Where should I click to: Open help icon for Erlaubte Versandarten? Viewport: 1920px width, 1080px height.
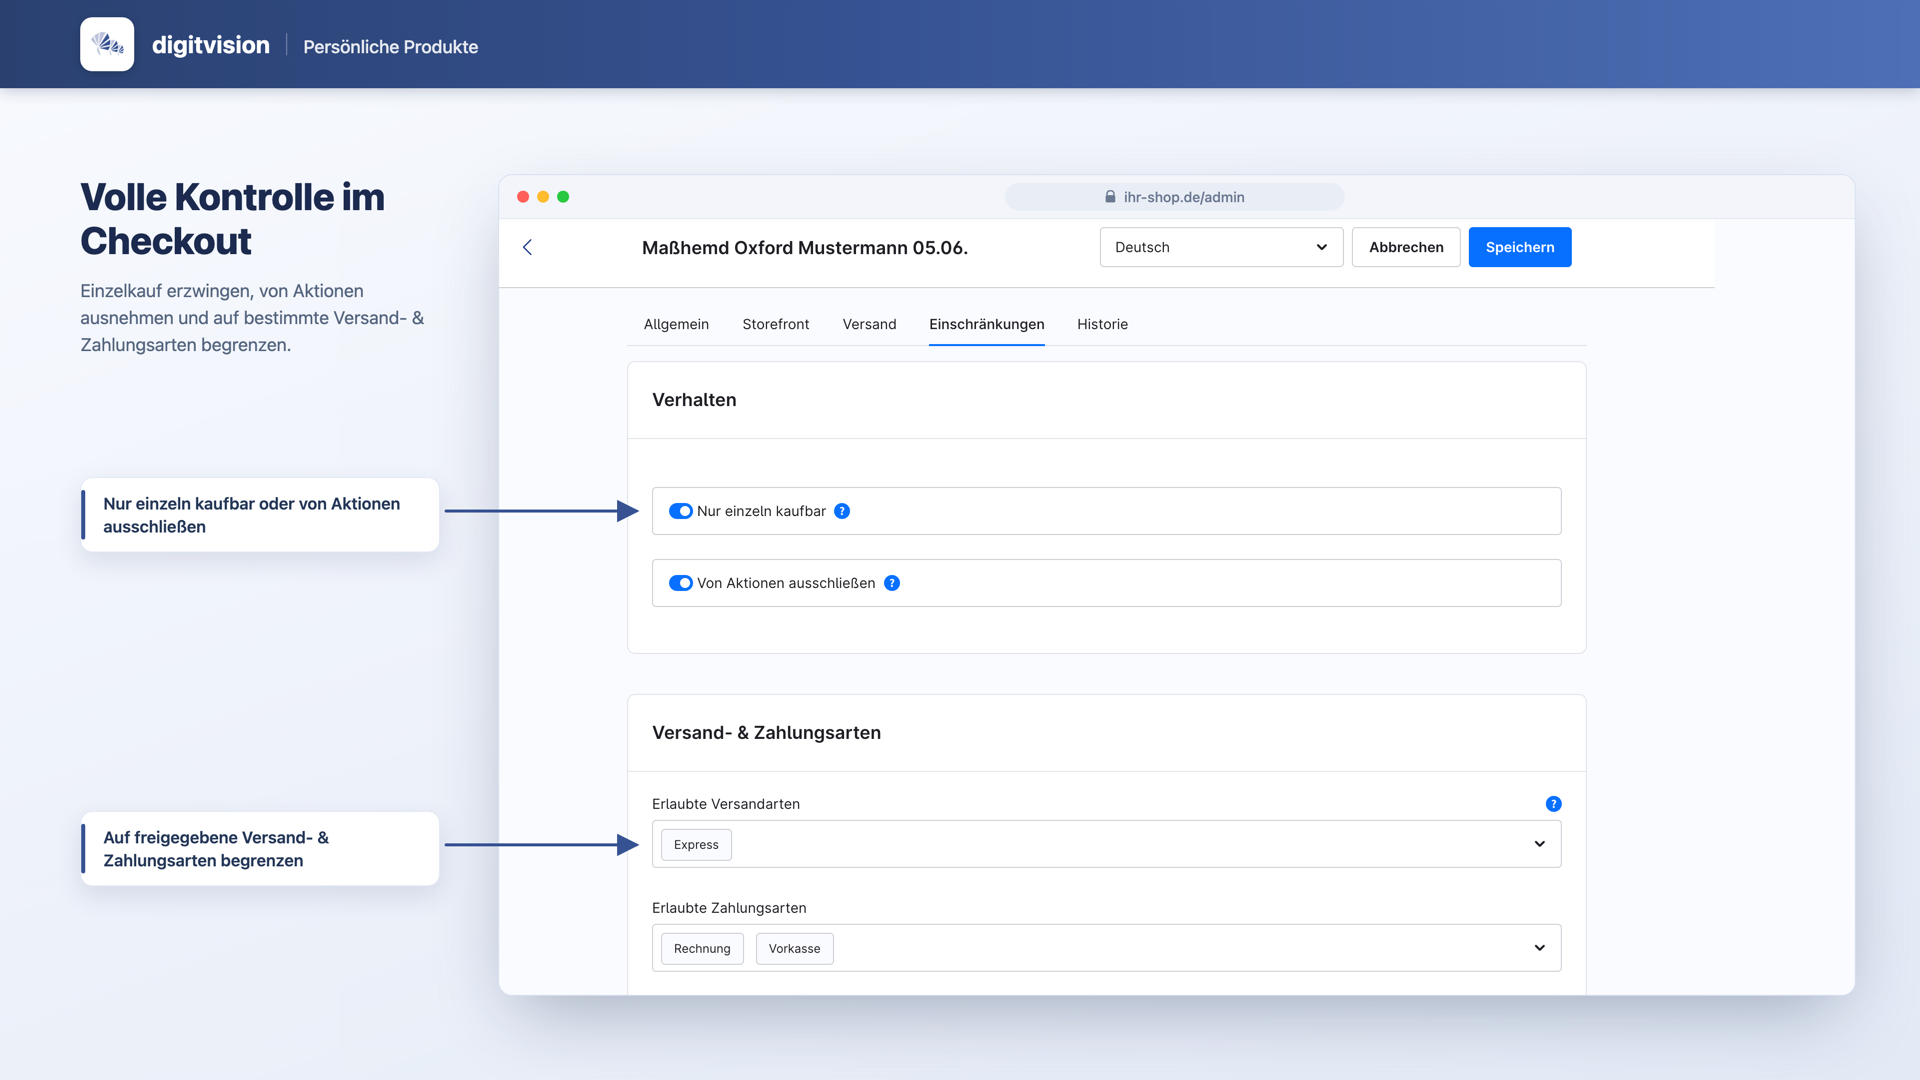(x=1553, y=804)
